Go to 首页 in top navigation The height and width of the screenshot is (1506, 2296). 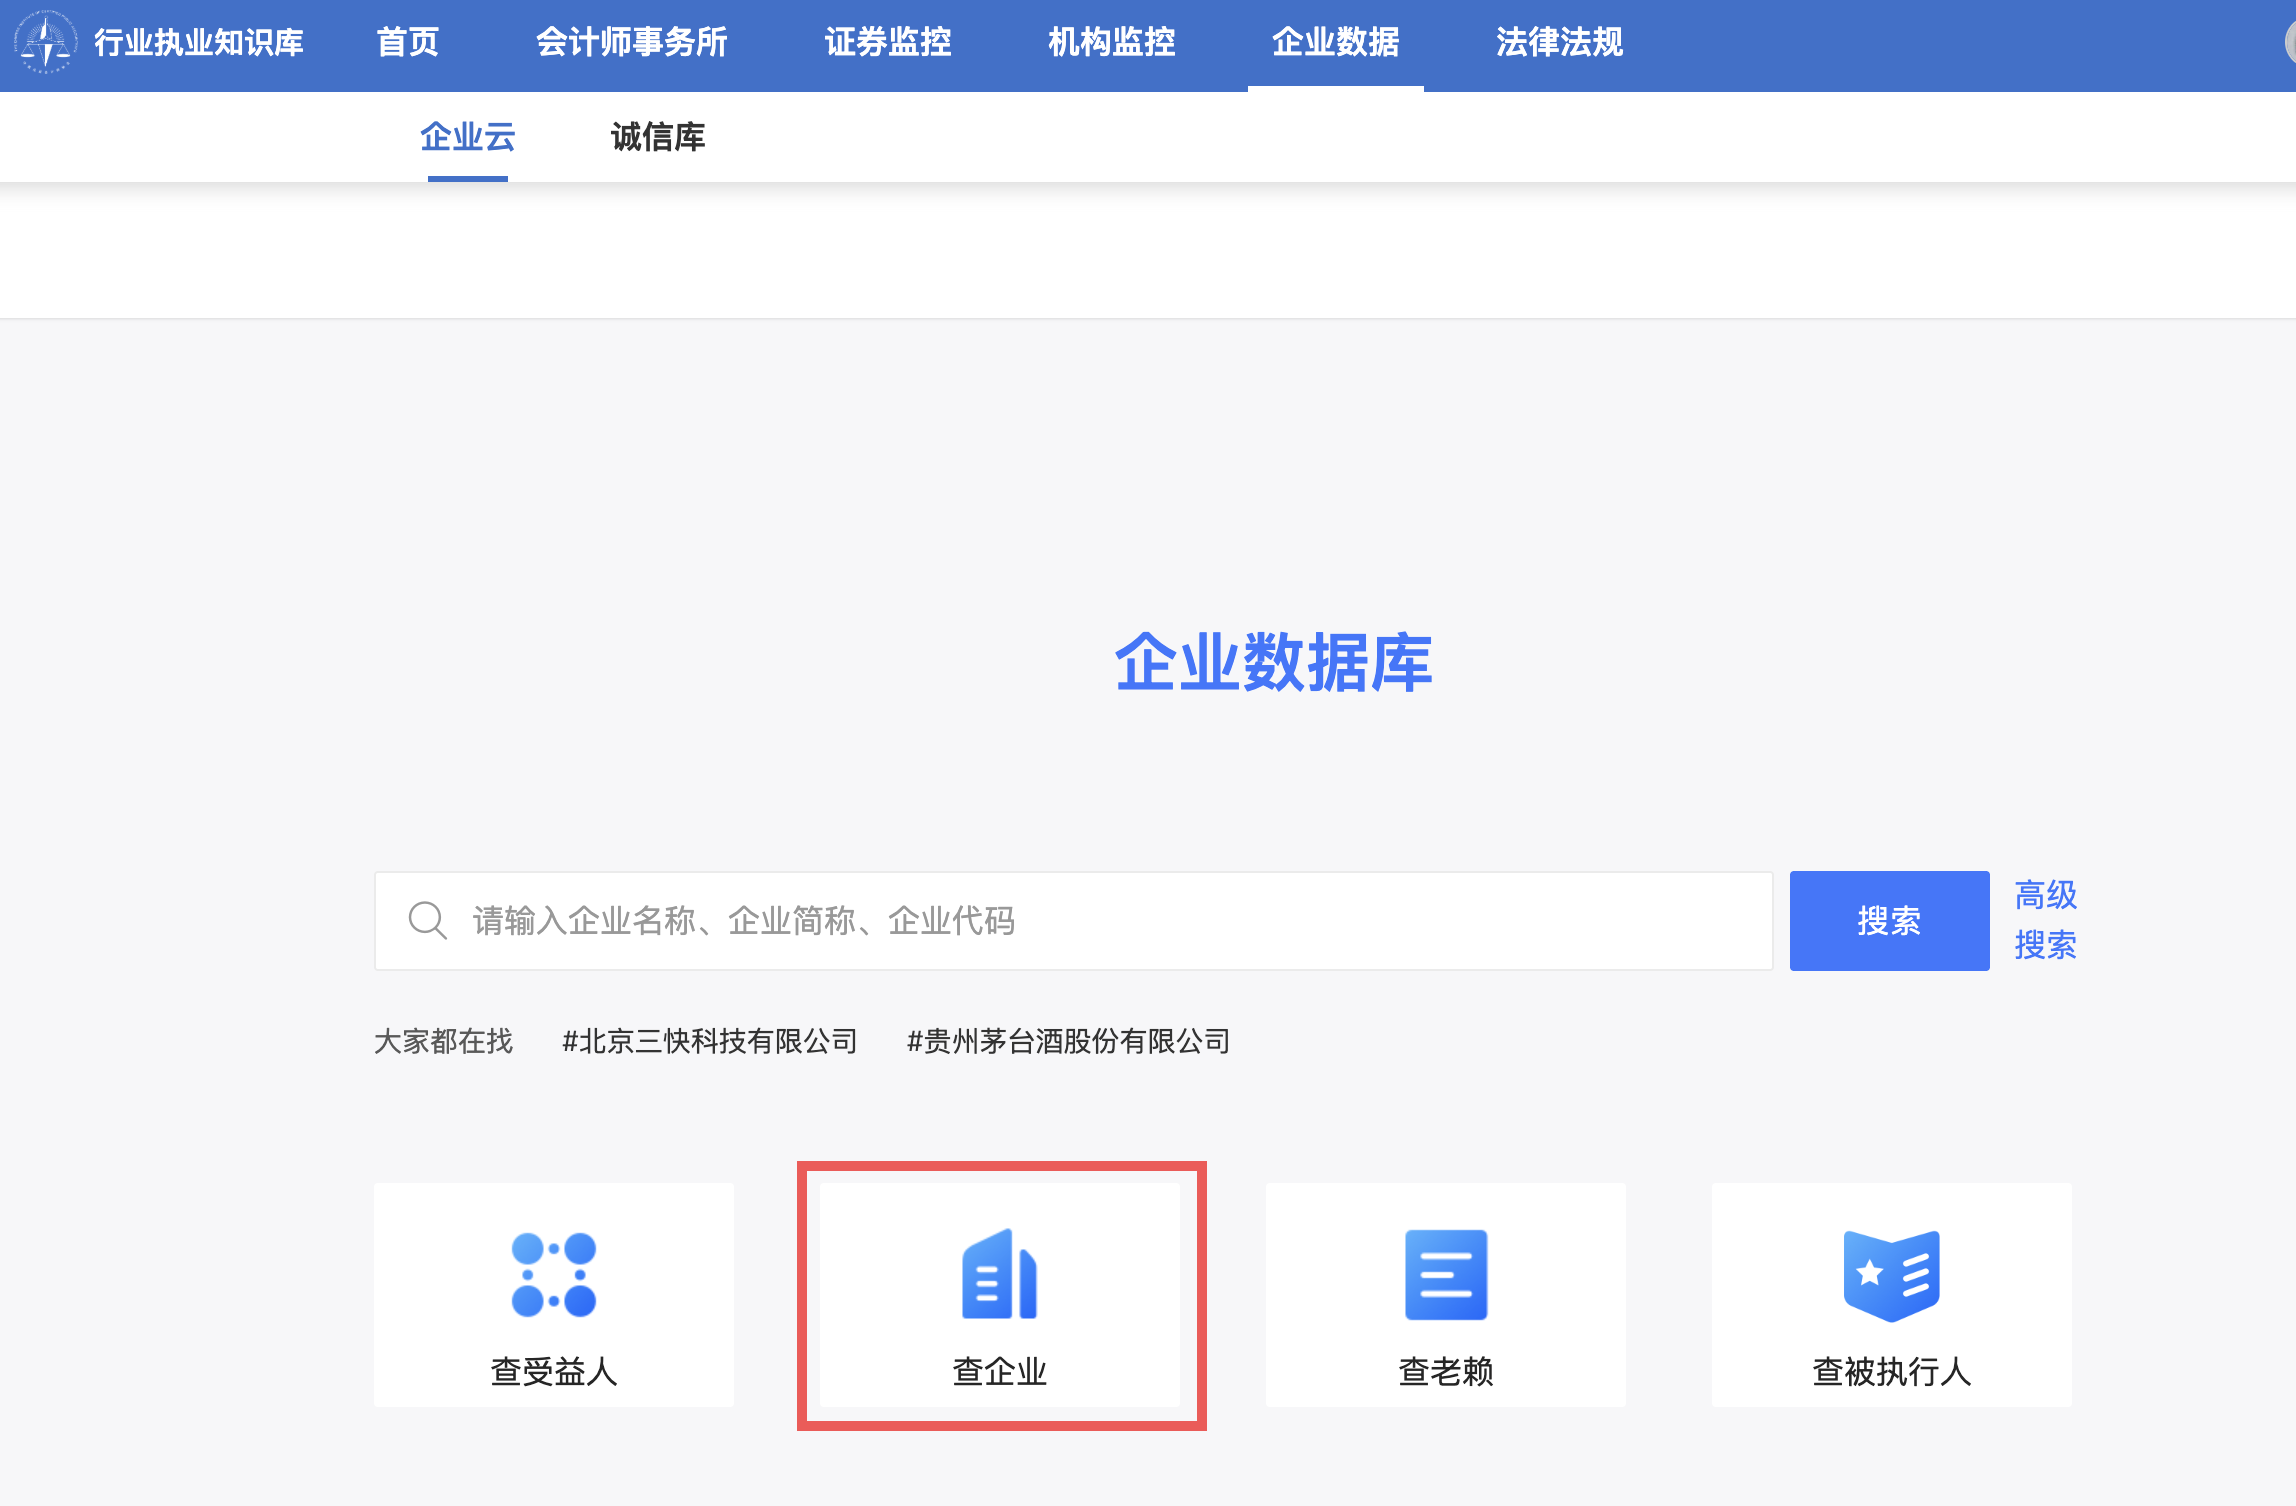(408, 42)
